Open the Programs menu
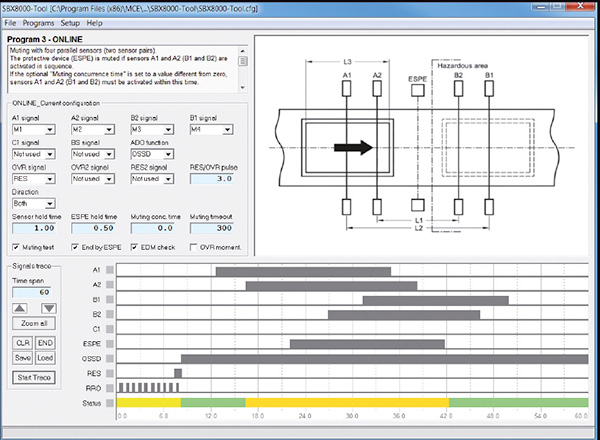 pyautogui.click(x=38, y=23)
